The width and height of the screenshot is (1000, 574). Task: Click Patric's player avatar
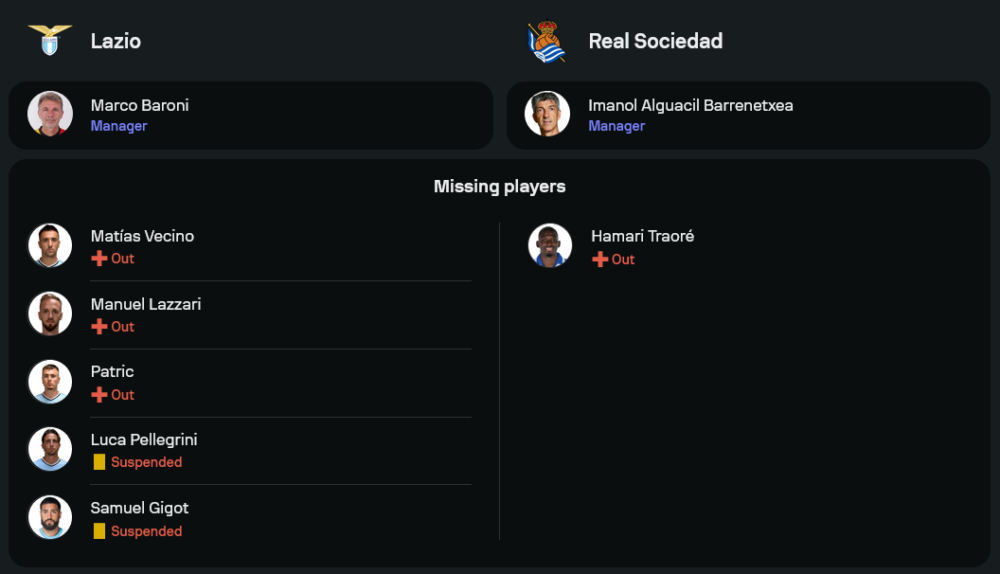50,381
